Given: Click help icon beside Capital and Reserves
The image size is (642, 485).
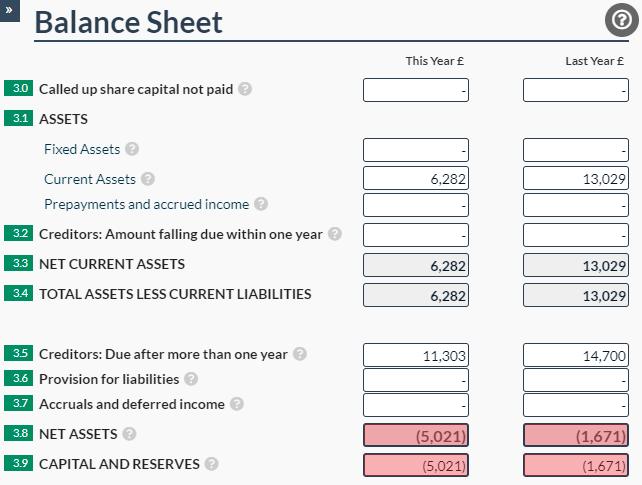Looking at the screenshot, I should [x=211, y=464].
